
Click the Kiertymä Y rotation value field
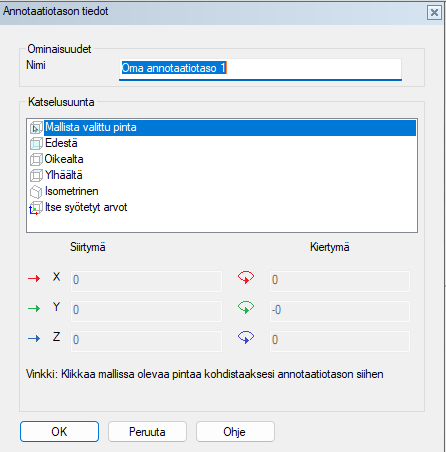[340, 311]
